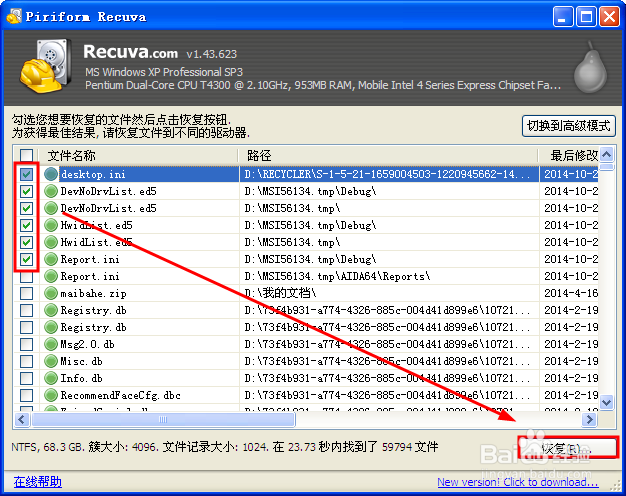Toggle the select-all checkbox in the header row

26,155
